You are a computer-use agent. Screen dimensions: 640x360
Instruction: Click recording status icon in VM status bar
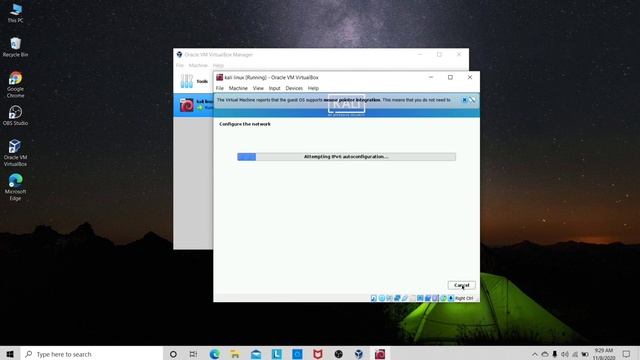click(428, 298)
